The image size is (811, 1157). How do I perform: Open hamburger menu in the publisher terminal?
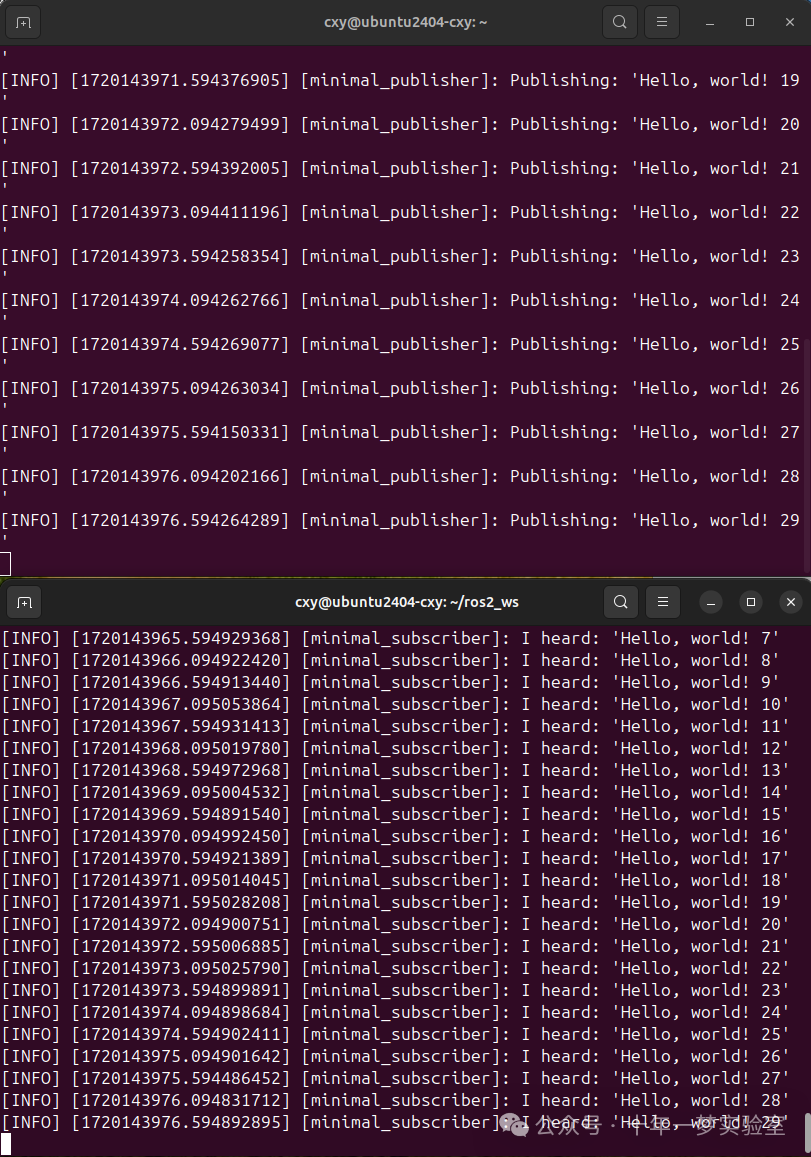point(662,22)
